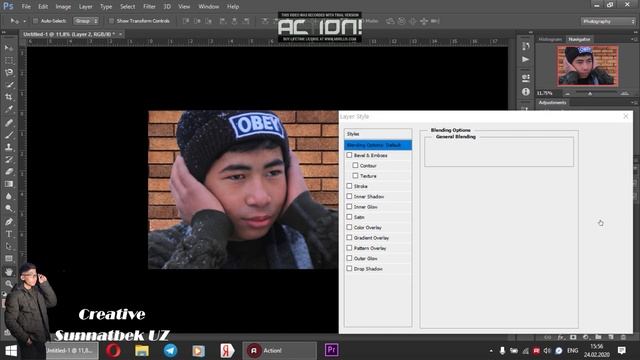The image size is (640, 360).
Task: Close the Layer Style dialog
Action: click(x=626, y=116)
